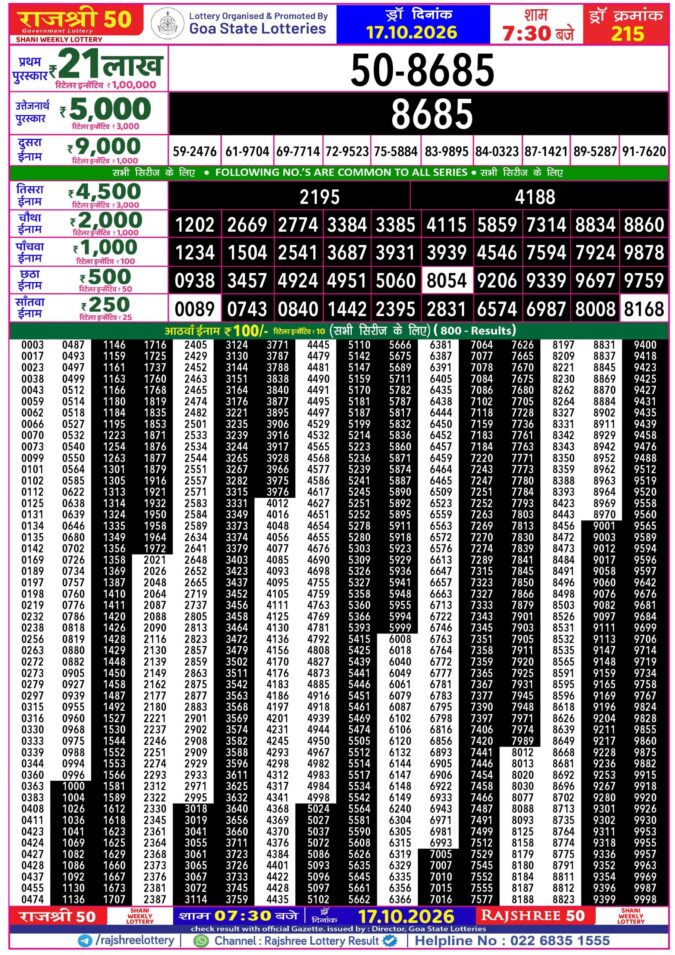Click consolation prize amount ₹5,000

coord(105,110)
